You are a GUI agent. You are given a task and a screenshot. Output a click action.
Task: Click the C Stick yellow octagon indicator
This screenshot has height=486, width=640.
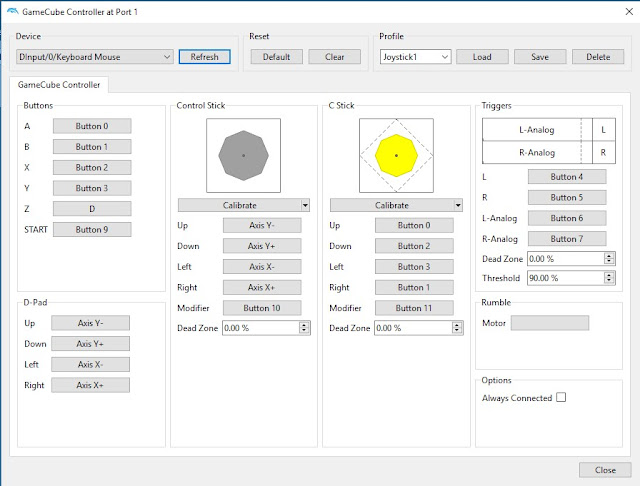click(x=396, y=155)
